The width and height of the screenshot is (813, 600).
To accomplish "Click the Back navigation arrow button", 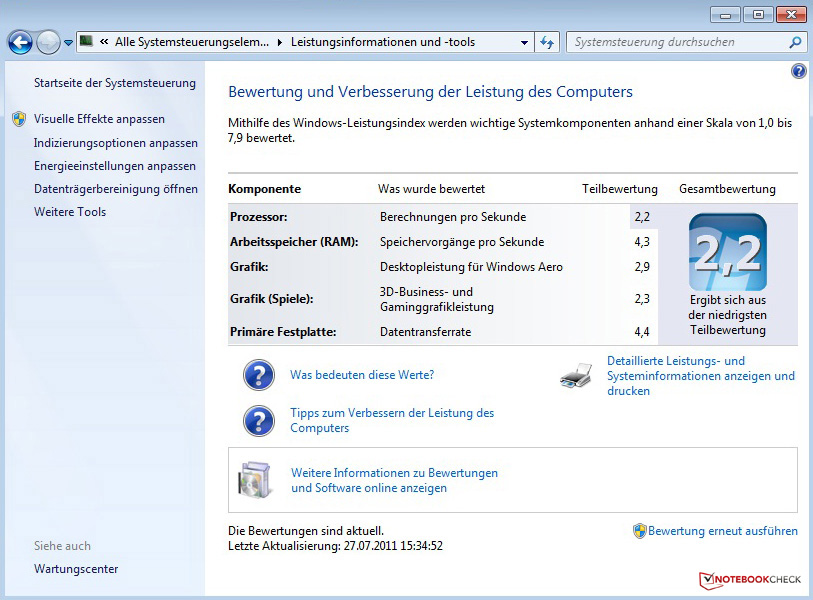I will [x=20, y=43].
